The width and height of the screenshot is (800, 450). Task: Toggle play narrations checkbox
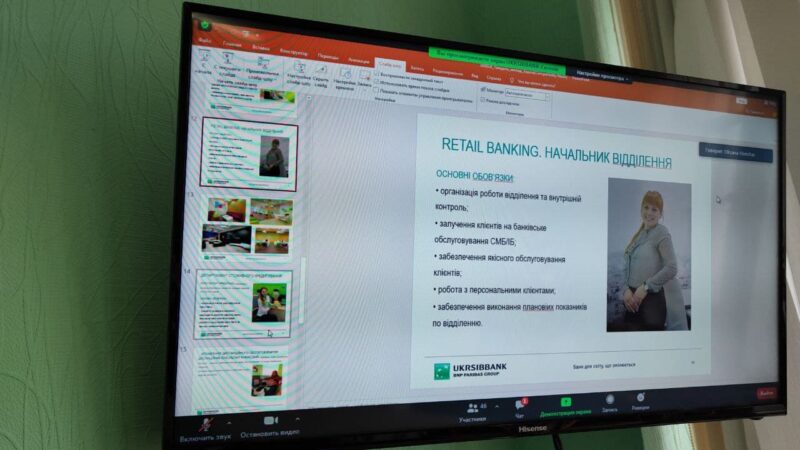click(x=377, y=74)
